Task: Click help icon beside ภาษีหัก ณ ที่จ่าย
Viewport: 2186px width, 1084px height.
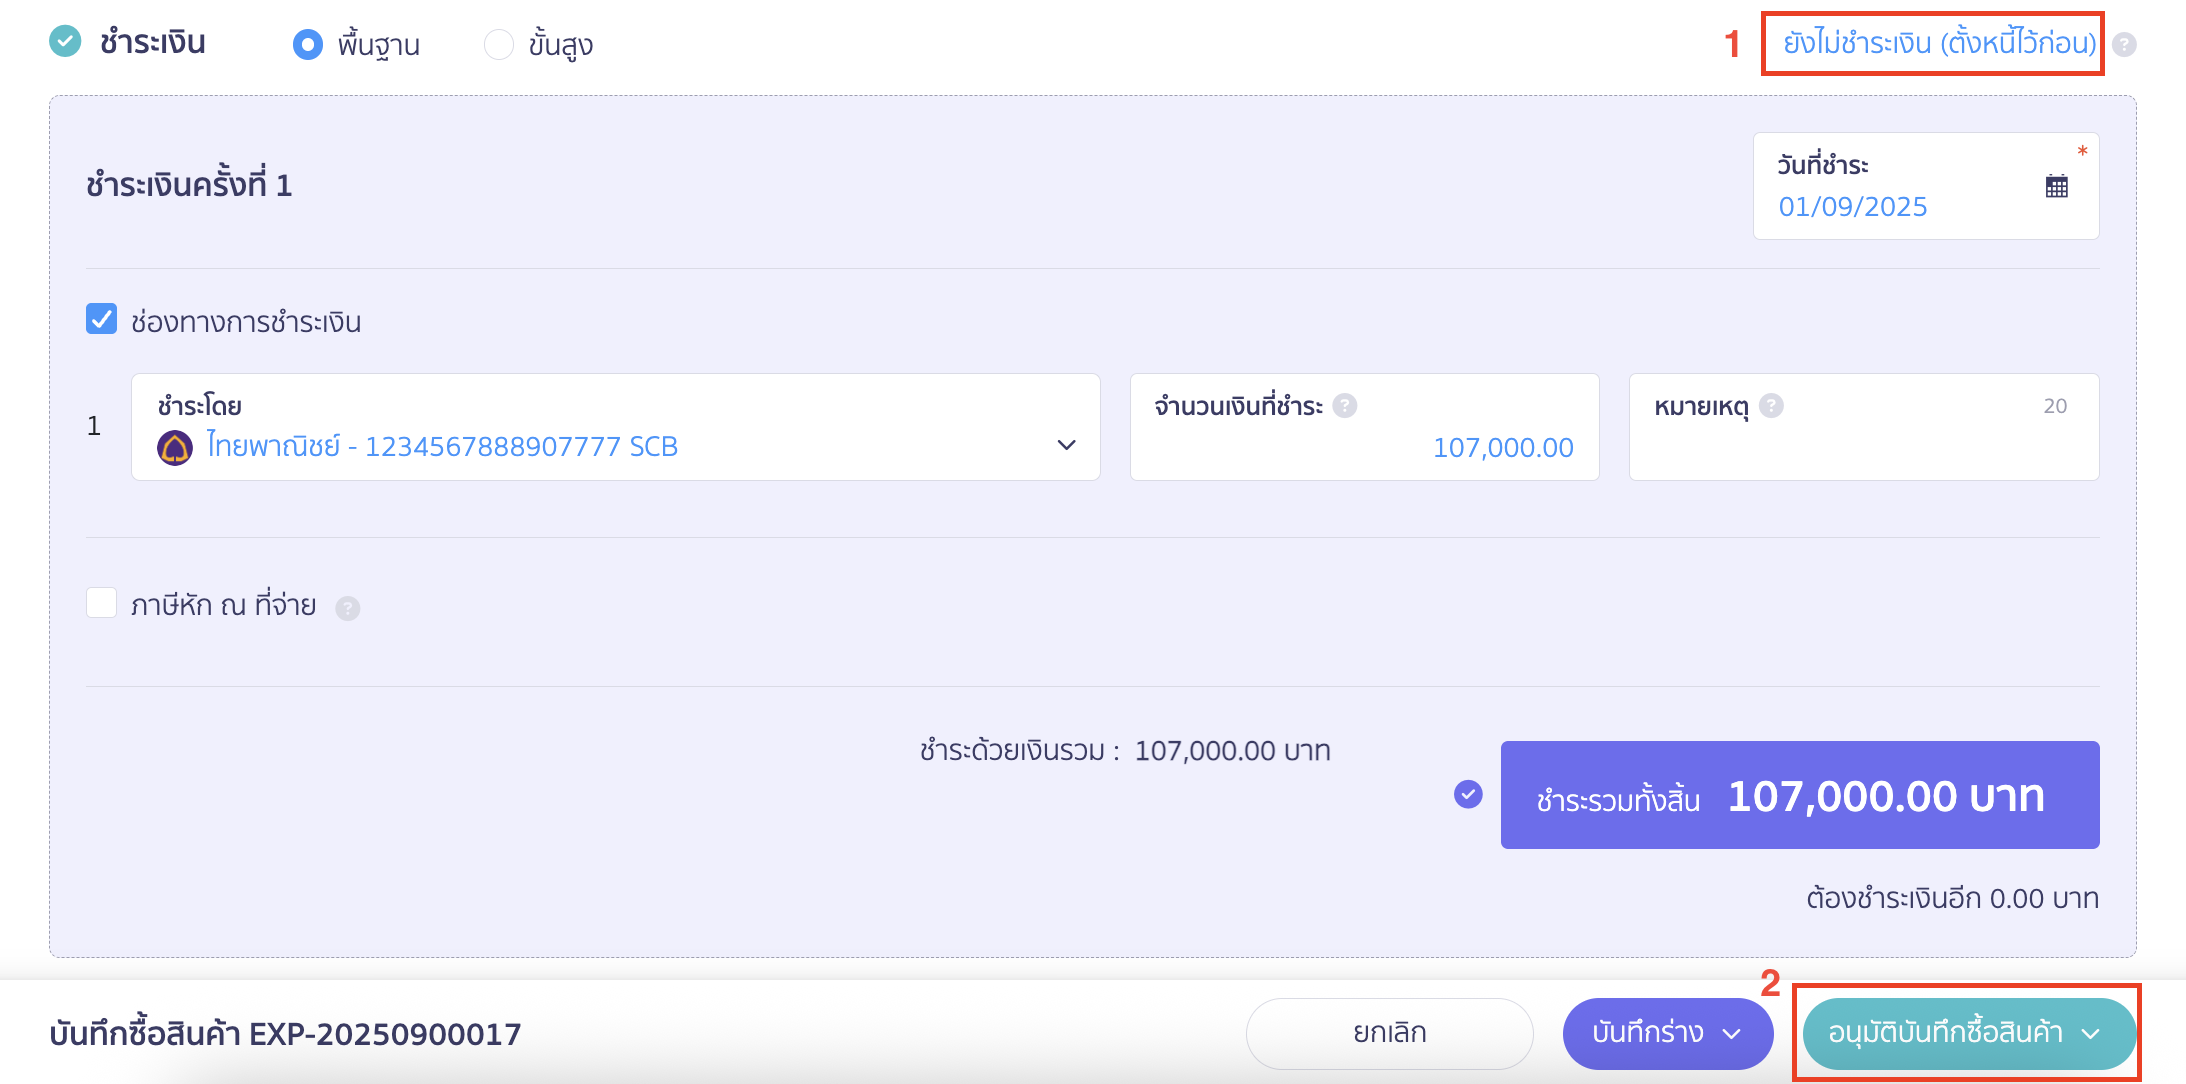Action: tap(347, 608)
